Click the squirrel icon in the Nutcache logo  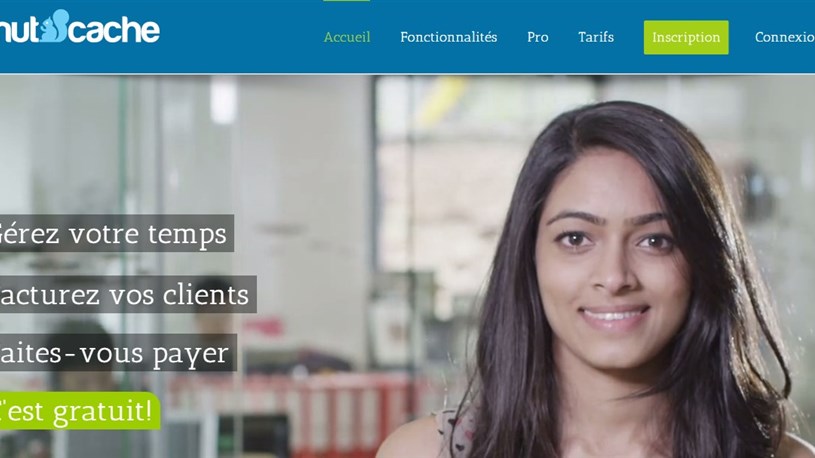tap(55, 25)
